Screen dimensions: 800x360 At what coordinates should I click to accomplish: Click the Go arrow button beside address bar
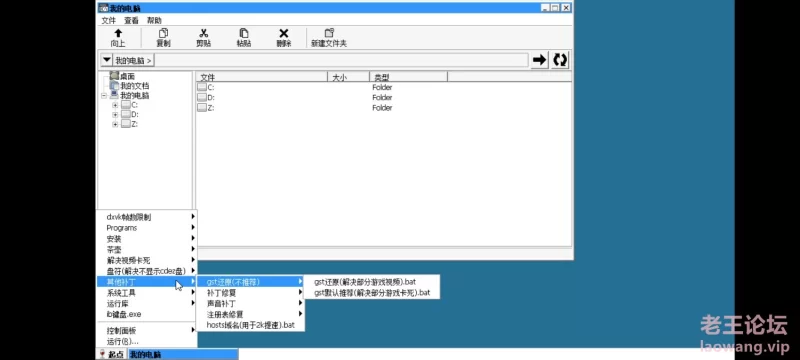coord(539,60)
